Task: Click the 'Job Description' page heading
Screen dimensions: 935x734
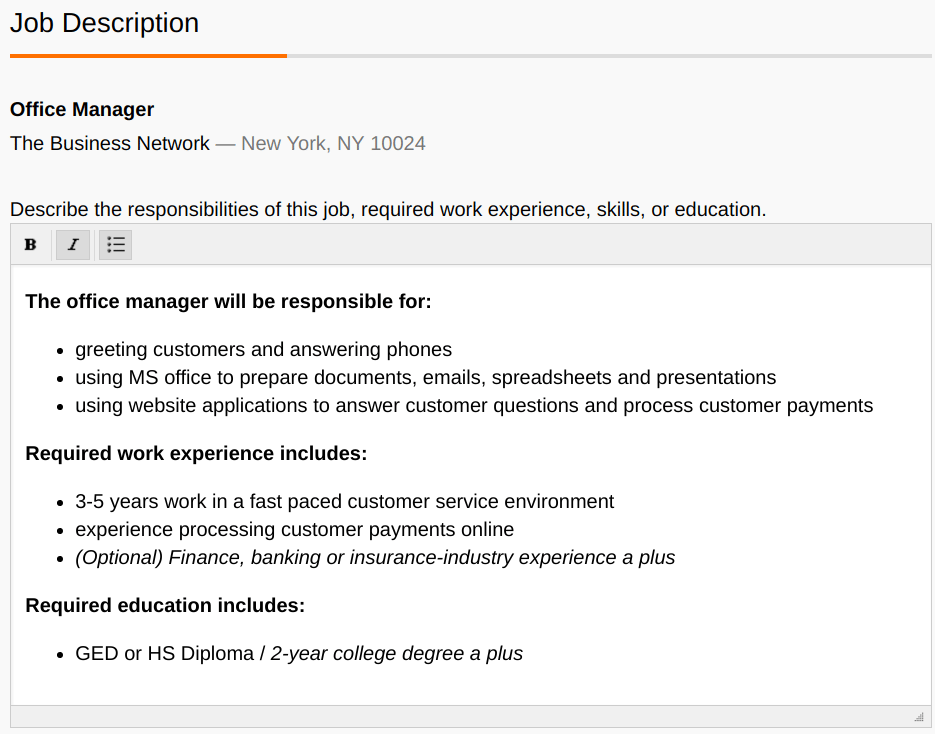Action: [x=104, y=23]
